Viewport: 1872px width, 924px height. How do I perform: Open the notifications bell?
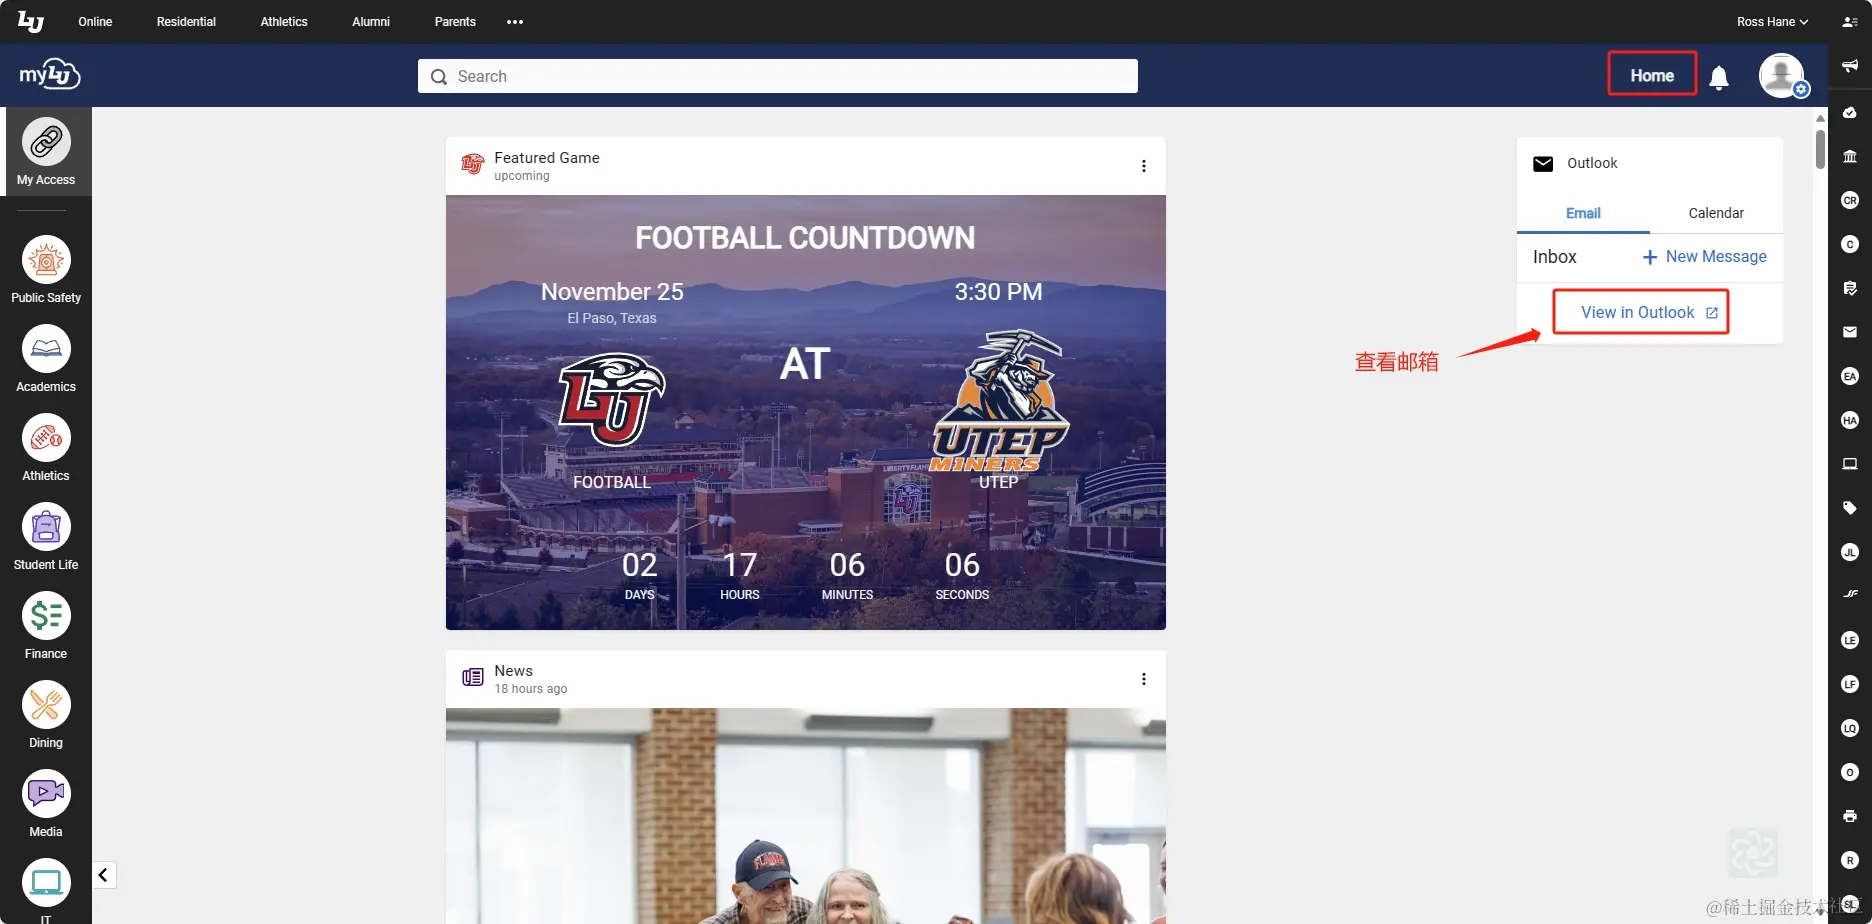click(x=1719, y=77)
